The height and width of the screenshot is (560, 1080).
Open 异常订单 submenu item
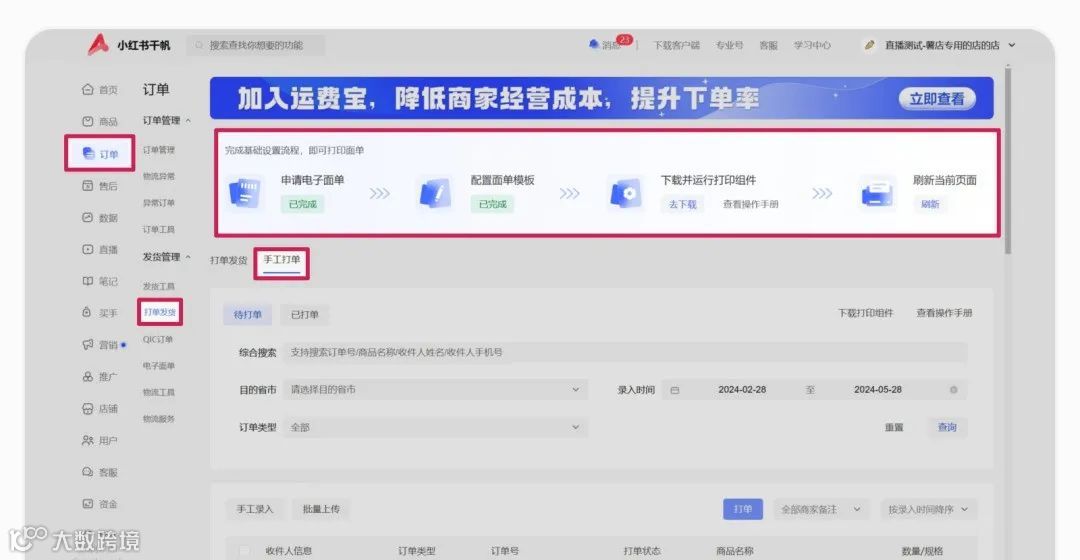pos(159,203)
